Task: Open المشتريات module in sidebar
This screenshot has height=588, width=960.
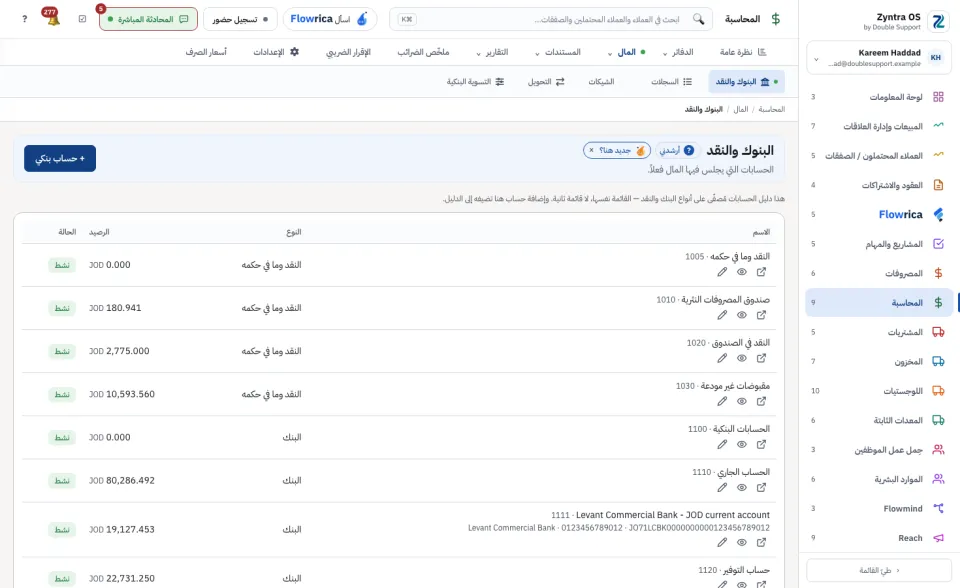Action: tap(879, 332)
